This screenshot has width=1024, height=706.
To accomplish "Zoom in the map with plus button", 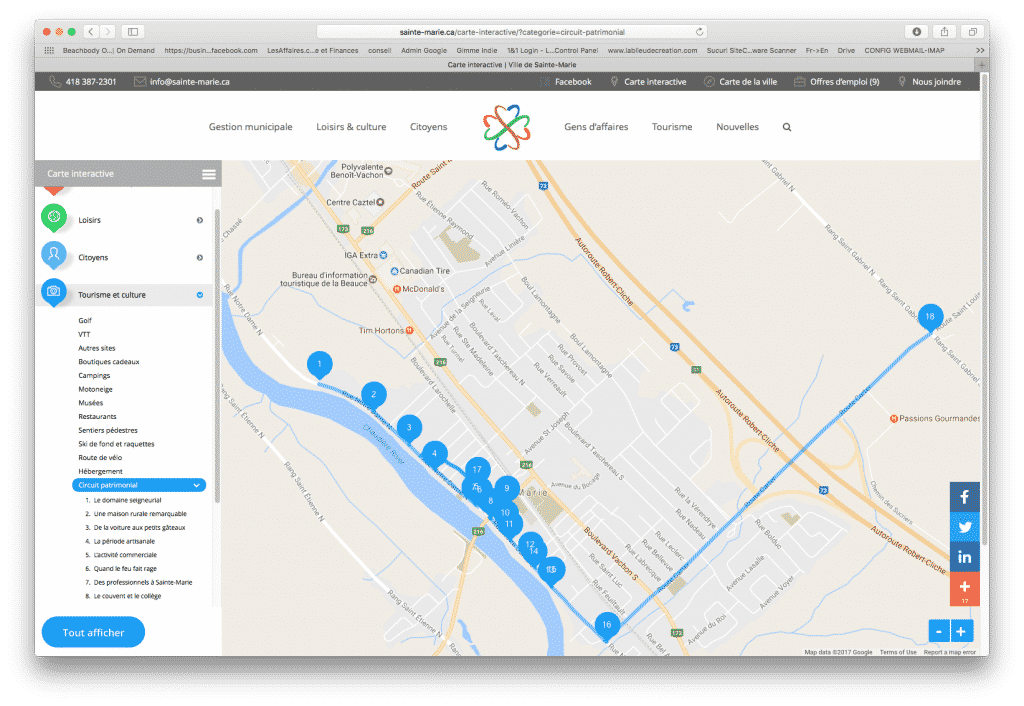I will click(x=961, y=631).
